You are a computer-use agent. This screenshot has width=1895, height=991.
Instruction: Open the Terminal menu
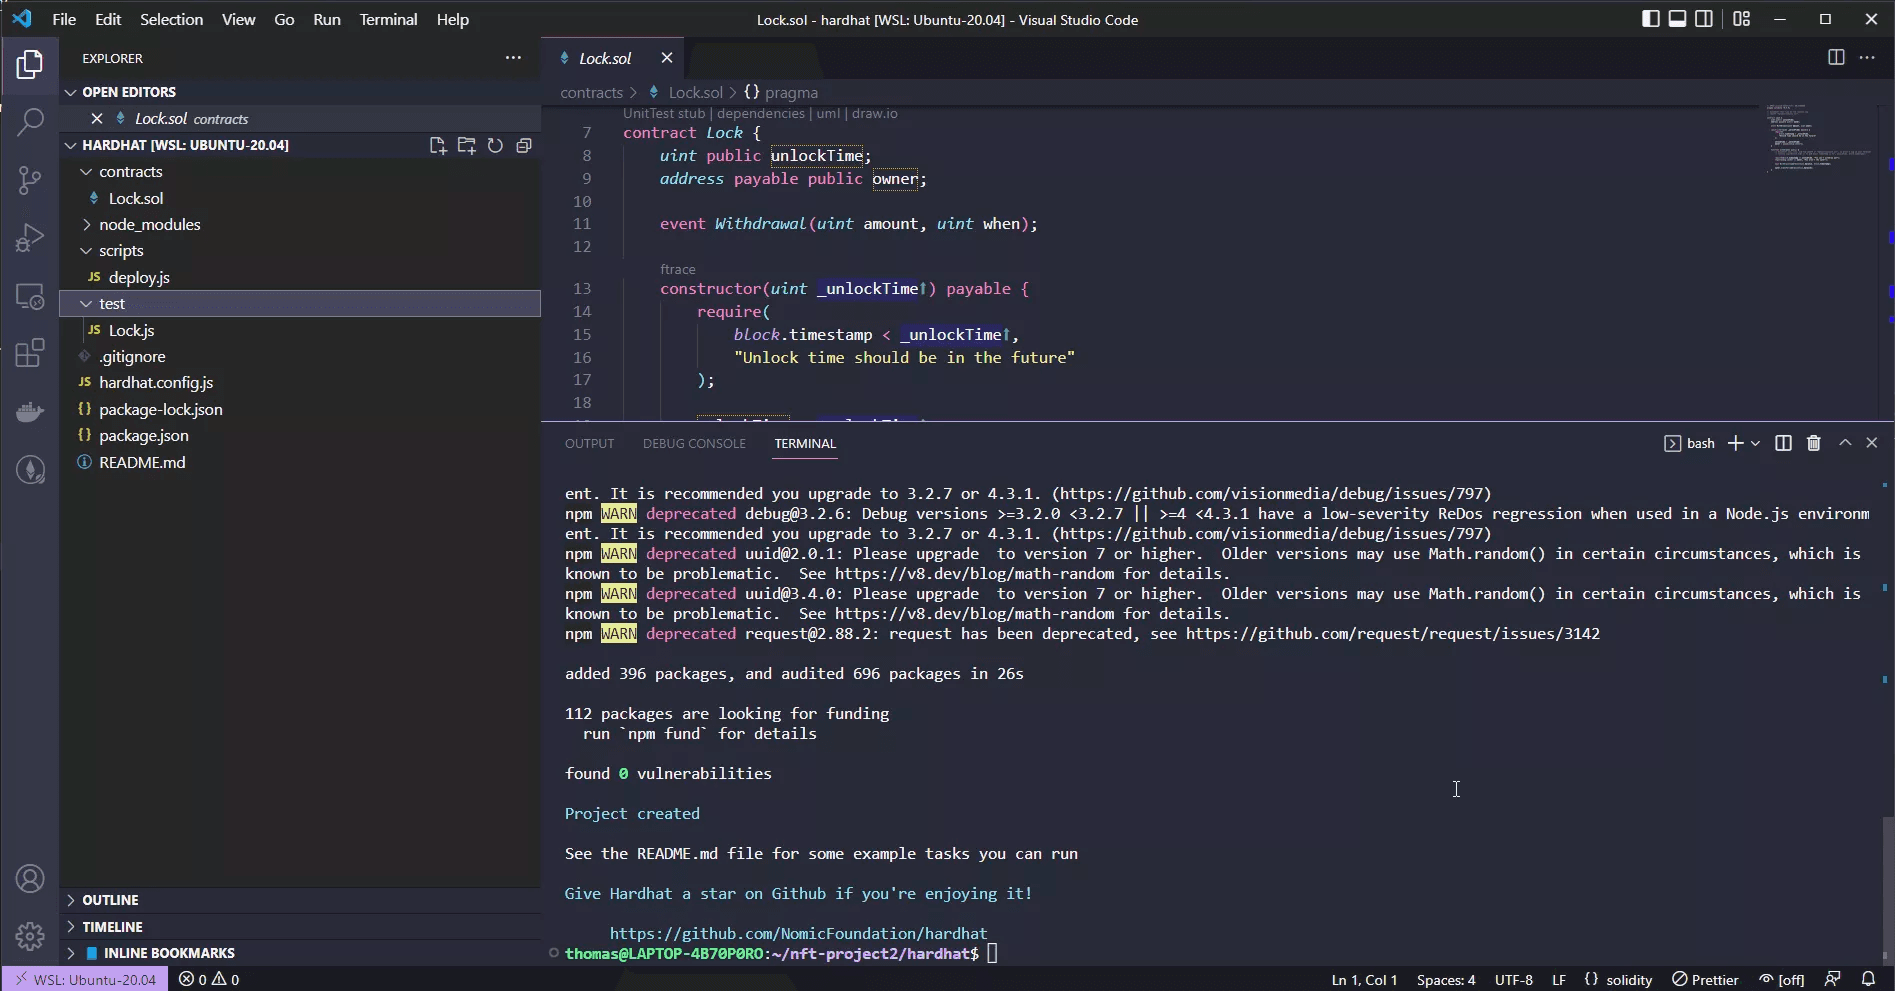(x=388, y=19)
